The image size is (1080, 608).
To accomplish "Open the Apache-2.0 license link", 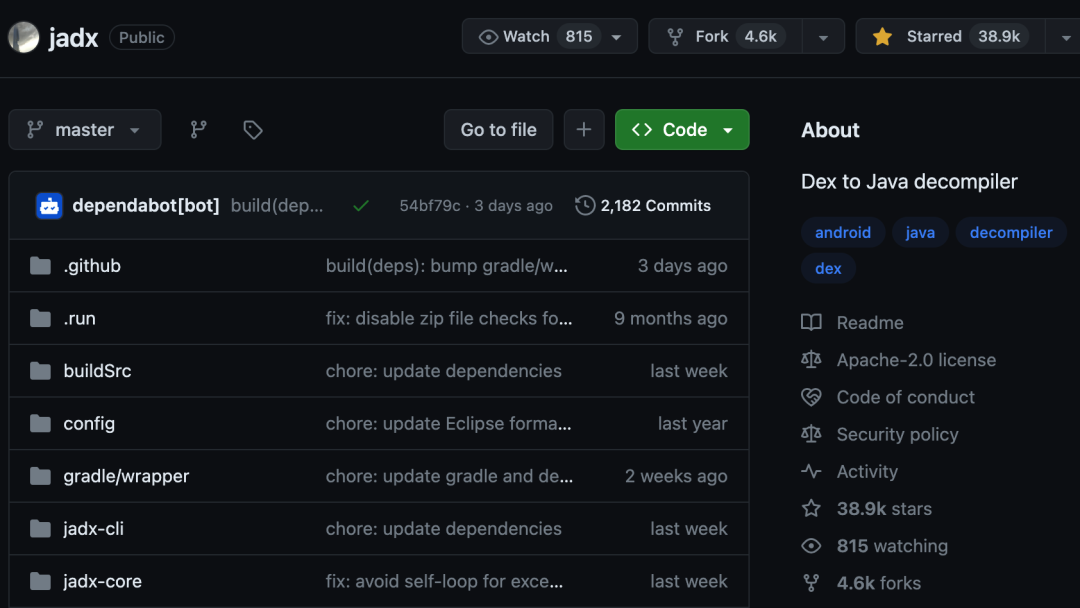I will (916, 359).
